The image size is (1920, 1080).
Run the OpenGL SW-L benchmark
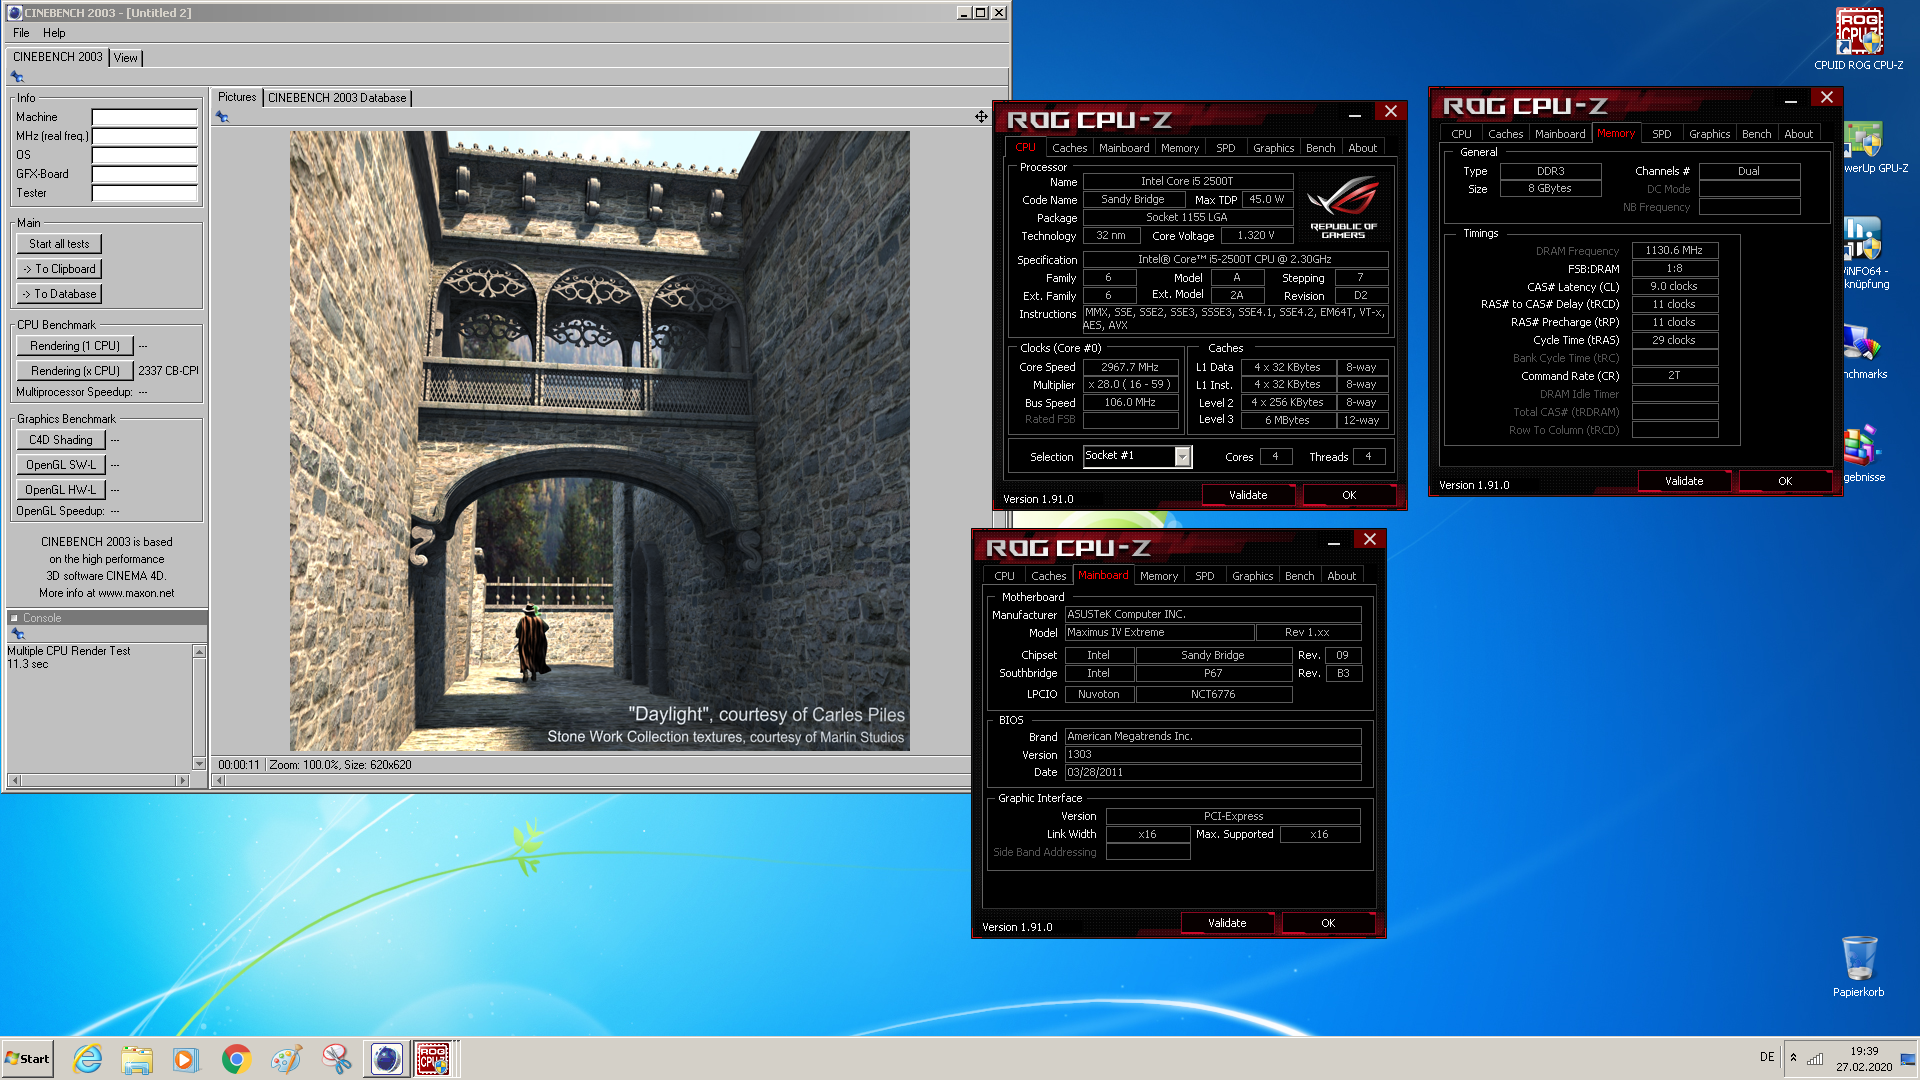tap(60, 465)
